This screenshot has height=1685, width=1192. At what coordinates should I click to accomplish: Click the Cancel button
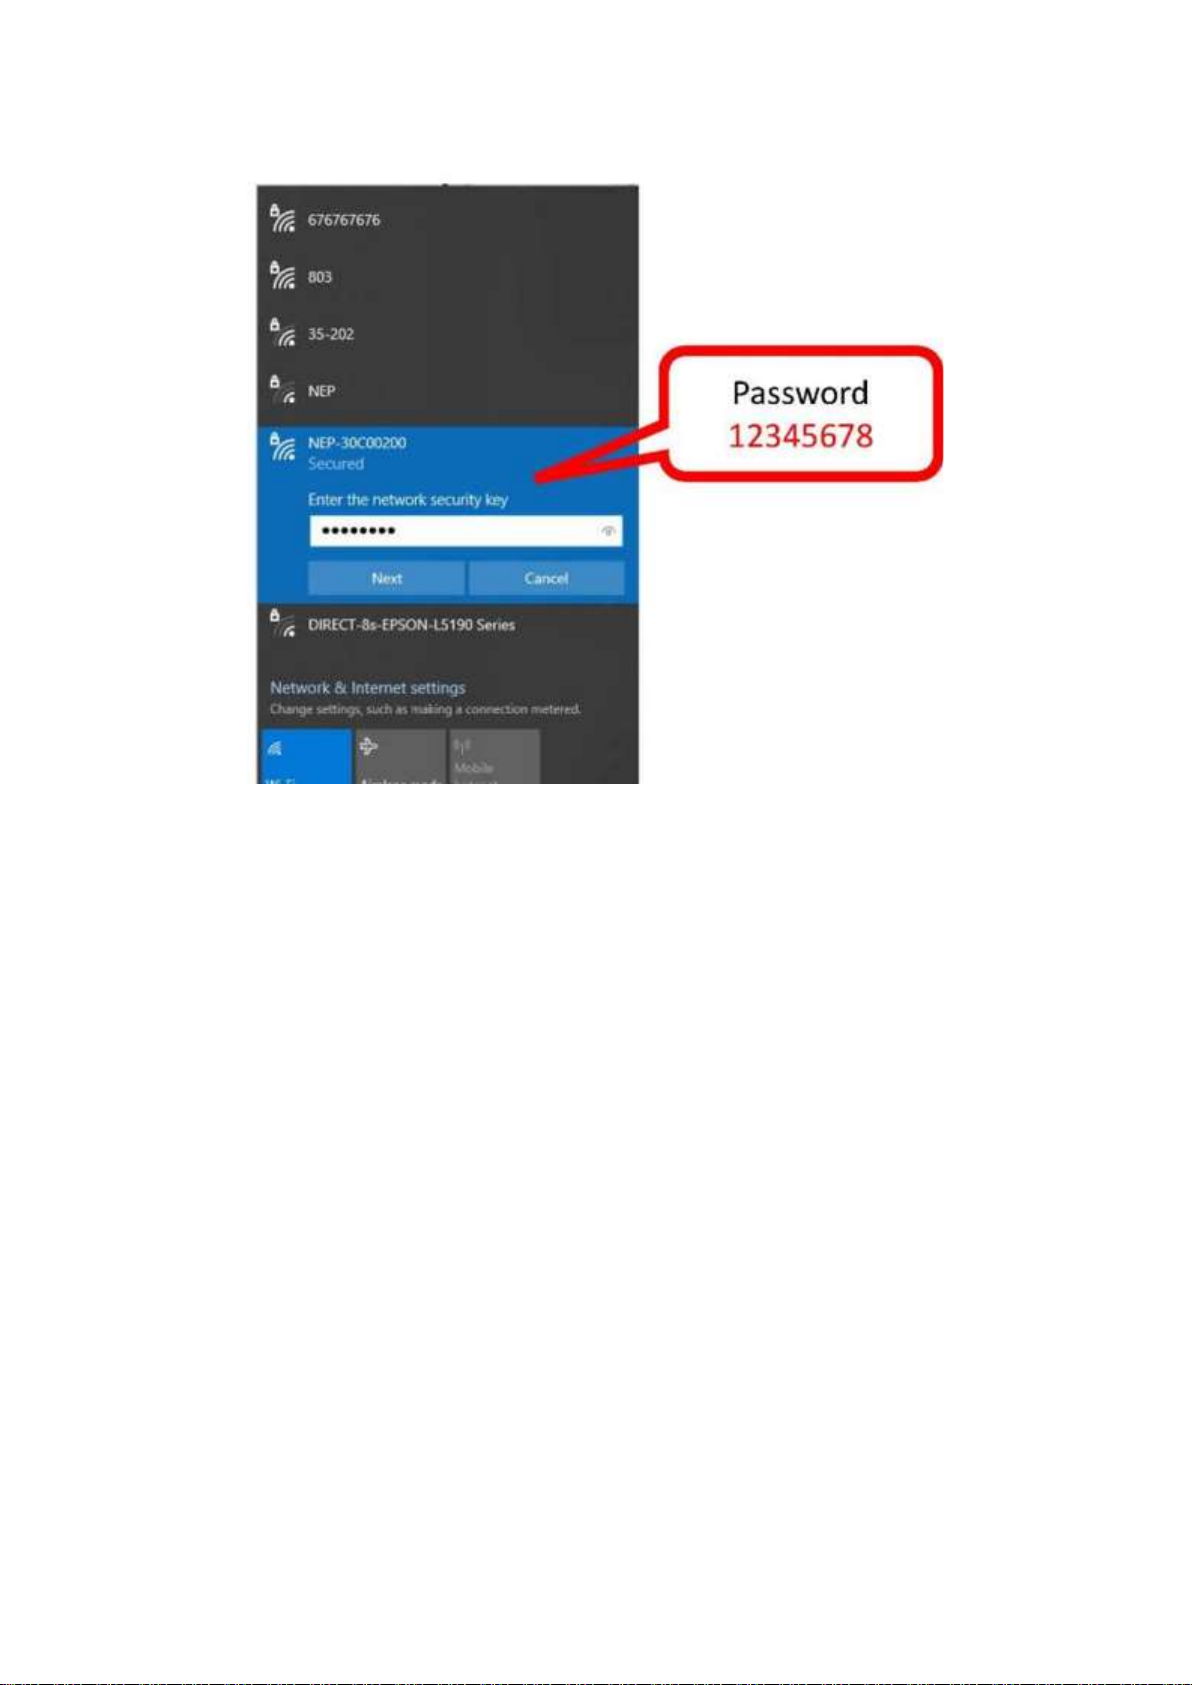coord(546,578)
